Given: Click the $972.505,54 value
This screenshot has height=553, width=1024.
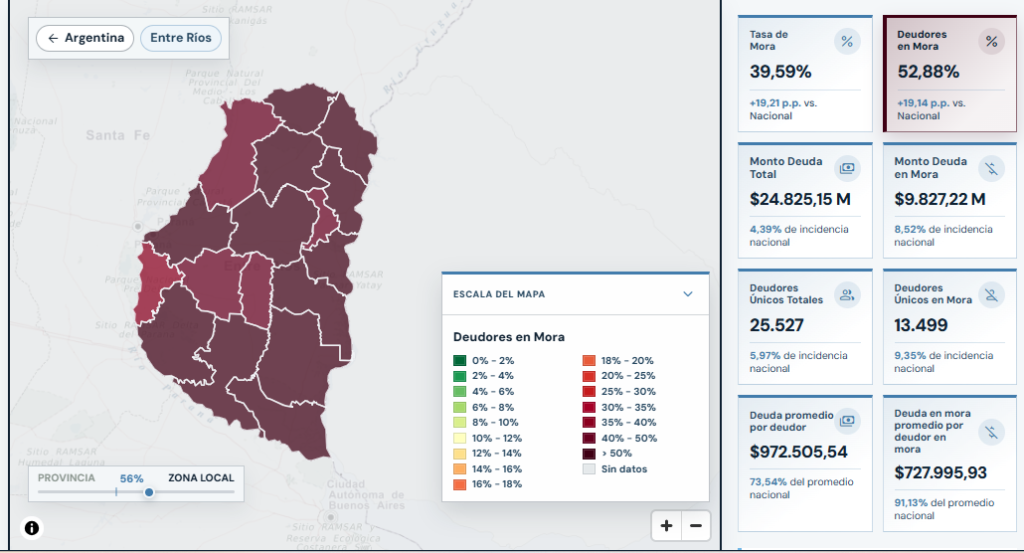Looking at the screenshot, I should pyautogui.click(x=799, y=452).
